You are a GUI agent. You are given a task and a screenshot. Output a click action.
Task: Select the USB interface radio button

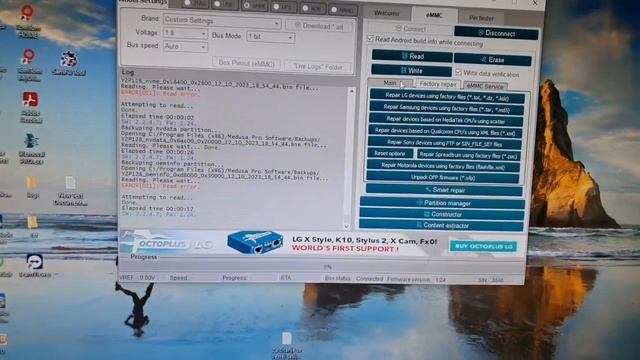point(218,4)
